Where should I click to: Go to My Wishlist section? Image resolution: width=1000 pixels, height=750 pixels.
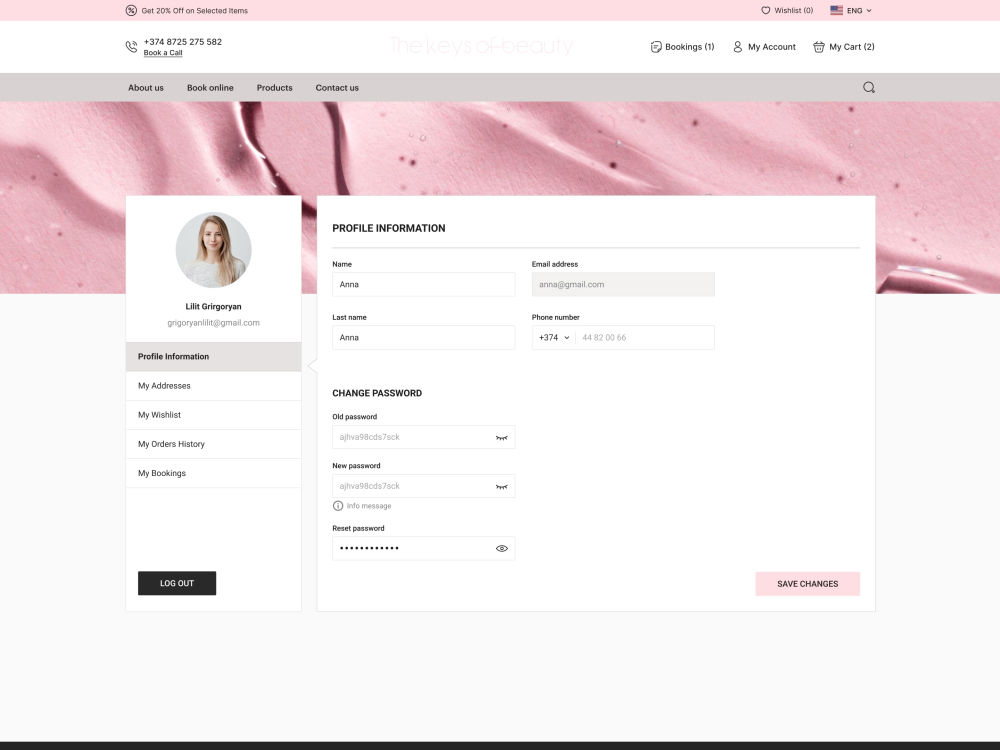[x=214, y=415]
